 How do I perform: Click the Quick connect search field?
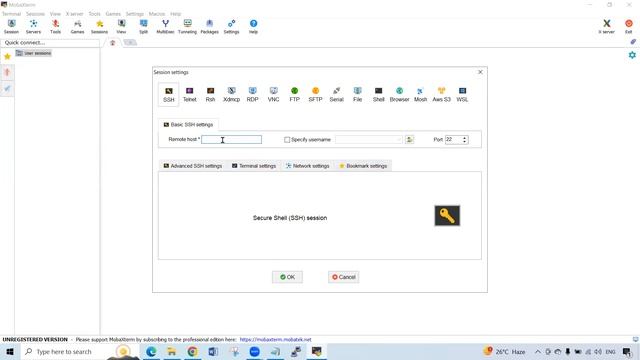50,42
